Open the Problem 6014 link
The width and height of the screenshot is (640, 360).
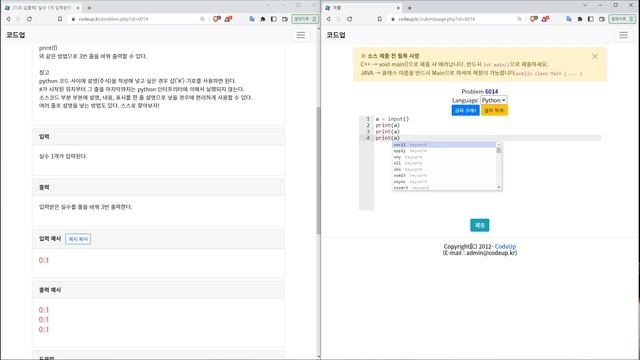coord(491,91)
